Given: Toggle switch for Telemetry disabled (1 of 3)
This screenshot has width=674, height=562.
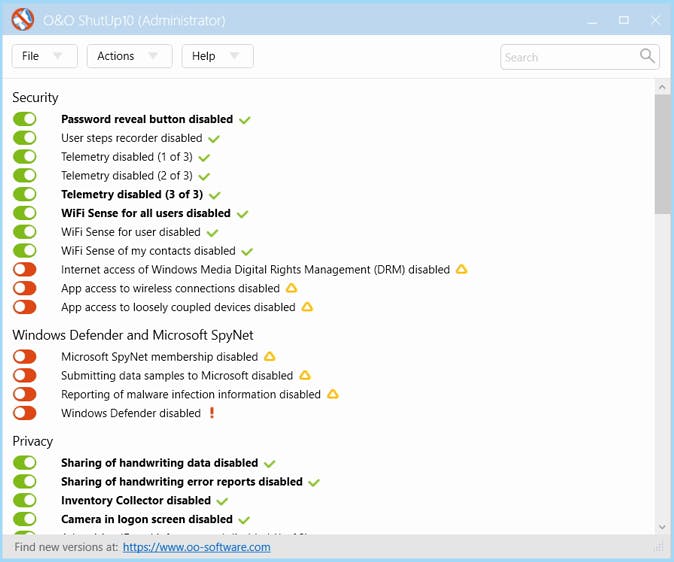Looking at the screenshot, I should [x=25, y=157].
